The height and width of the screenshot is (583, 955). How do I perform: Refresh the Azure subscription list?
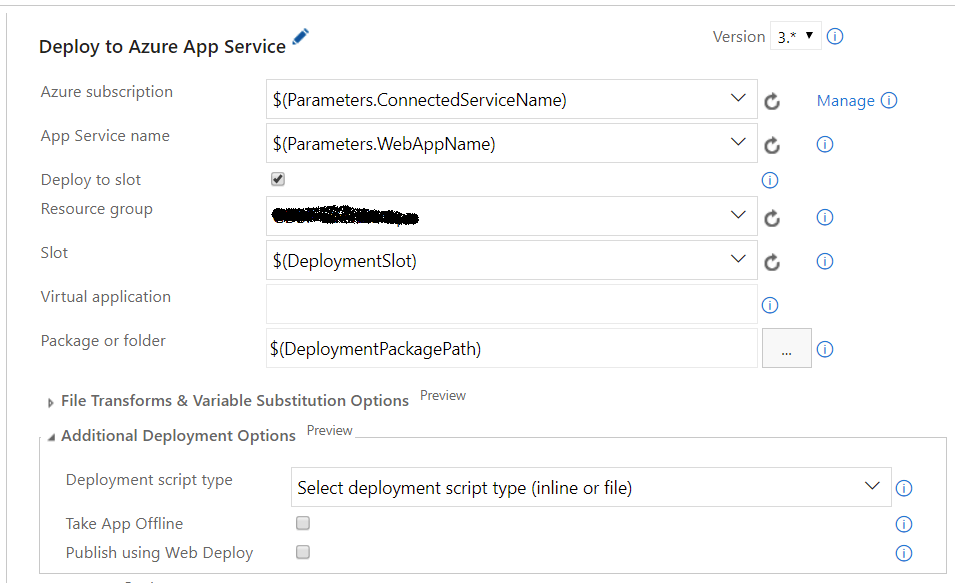pyautogui.click(x=772, y=101)
